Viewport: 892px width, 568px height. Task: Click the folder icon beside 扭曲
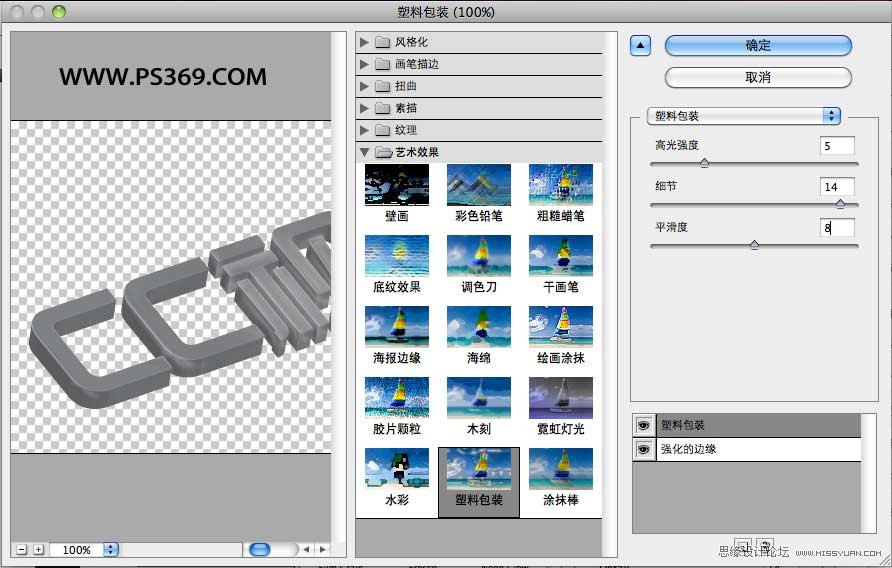(383, 87)
